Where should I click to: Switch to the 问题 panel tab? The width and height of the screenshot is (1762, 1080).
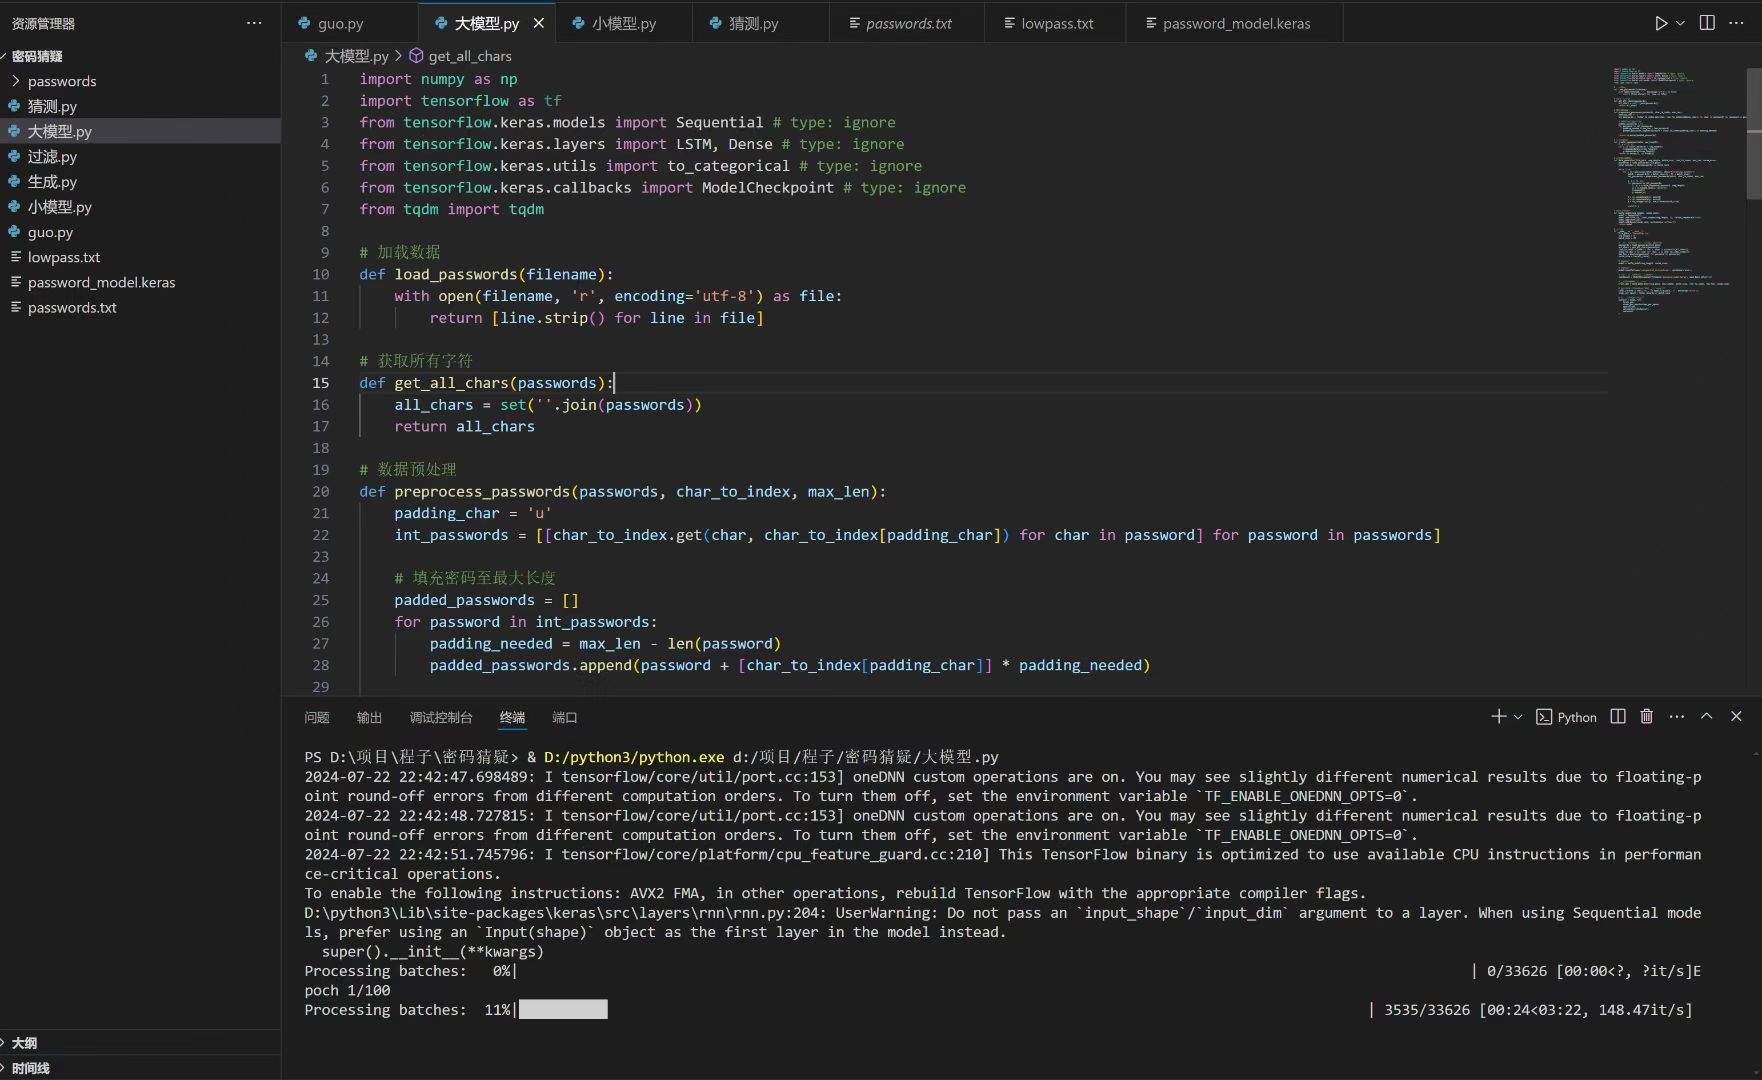tap(317, 717)
